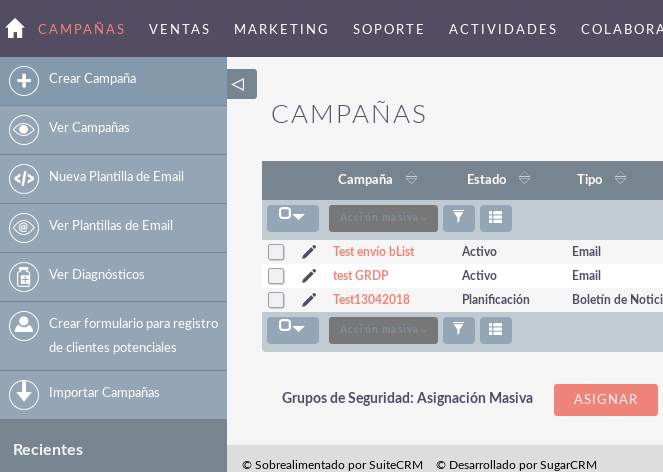Screen dimensions: 663x472
Task: Open the top column chooser list icon
Action: (496, 218)
